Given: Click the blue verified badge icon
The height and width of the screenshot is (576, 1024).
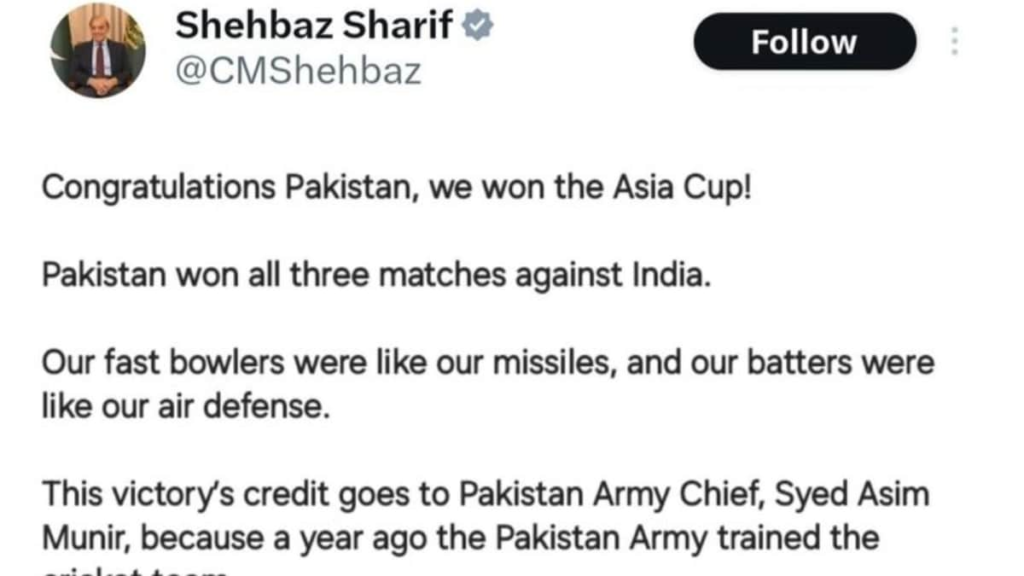Looking at the screenshot, I should (x=480, y=27).
